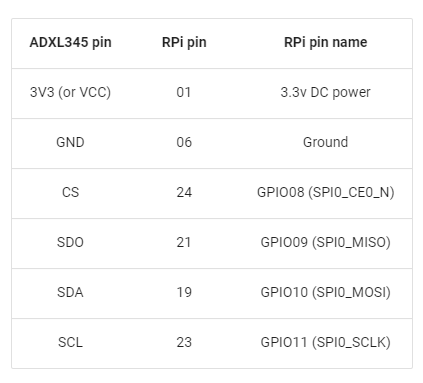This screenshot has height=383, width=423.
Task: Select the Ground pin name cell
Action: point(325,142)
